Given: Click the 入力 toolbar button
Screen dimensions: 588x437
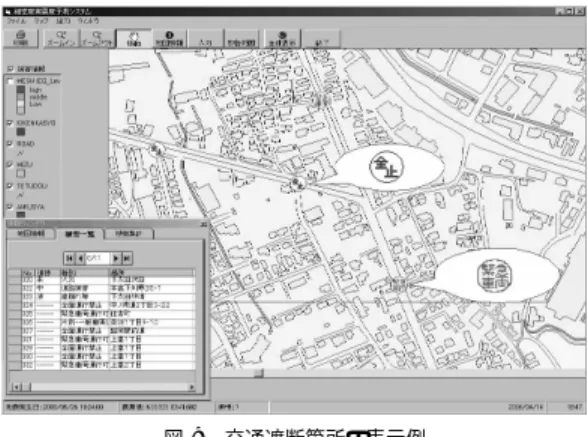Looking at the screenshot, I should click(205, 38).
